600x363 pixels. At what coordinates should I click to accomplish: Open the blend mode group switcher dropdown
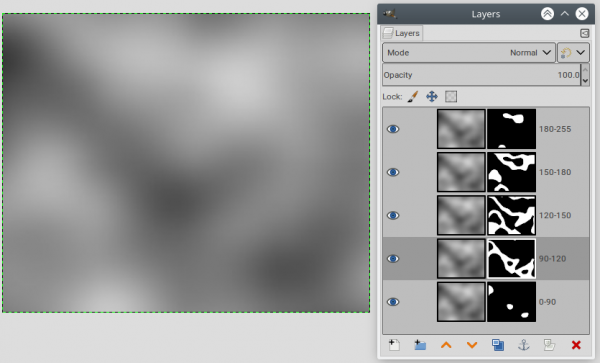click(573, 52)
